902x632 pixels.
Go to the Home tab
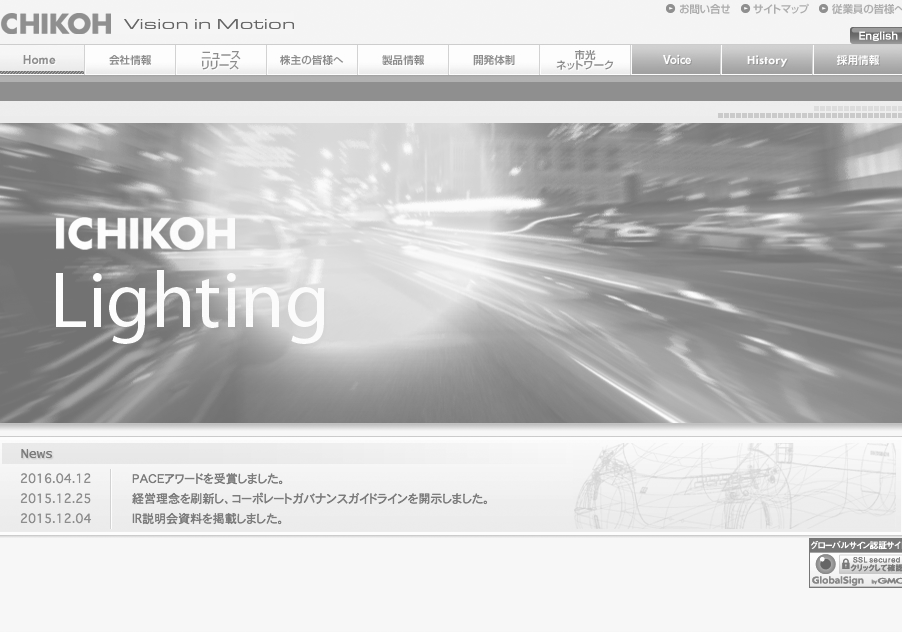[42, 60]
